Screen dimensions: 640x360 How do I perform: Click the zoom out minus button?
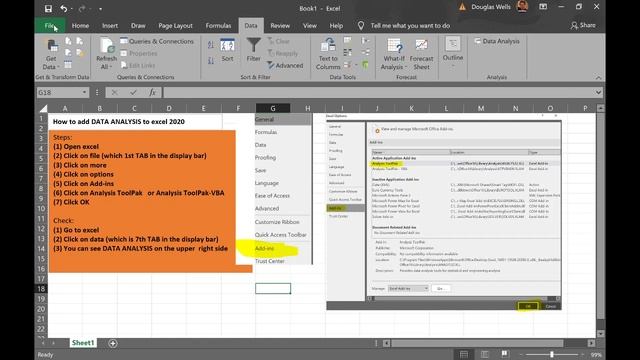tap(521, 355)
